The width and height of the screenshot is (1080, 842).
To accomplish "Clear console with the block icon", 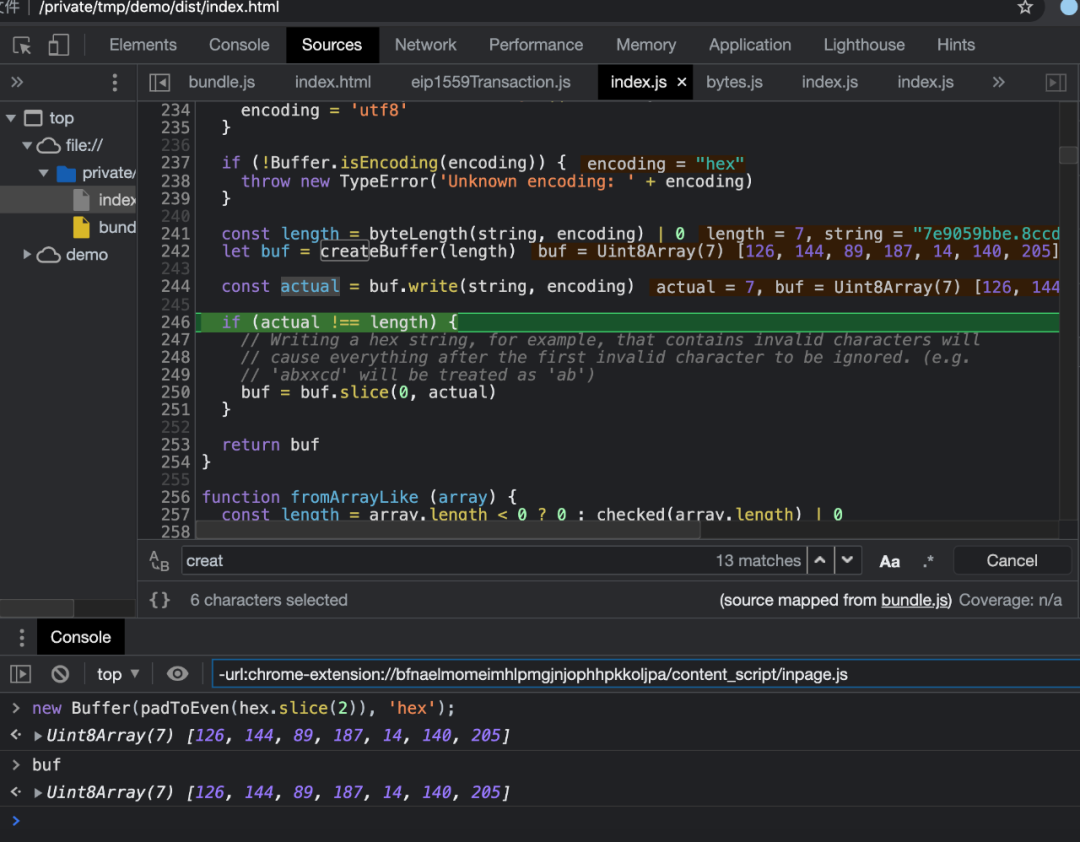I will pyautogui.click(x=60, y=674).
